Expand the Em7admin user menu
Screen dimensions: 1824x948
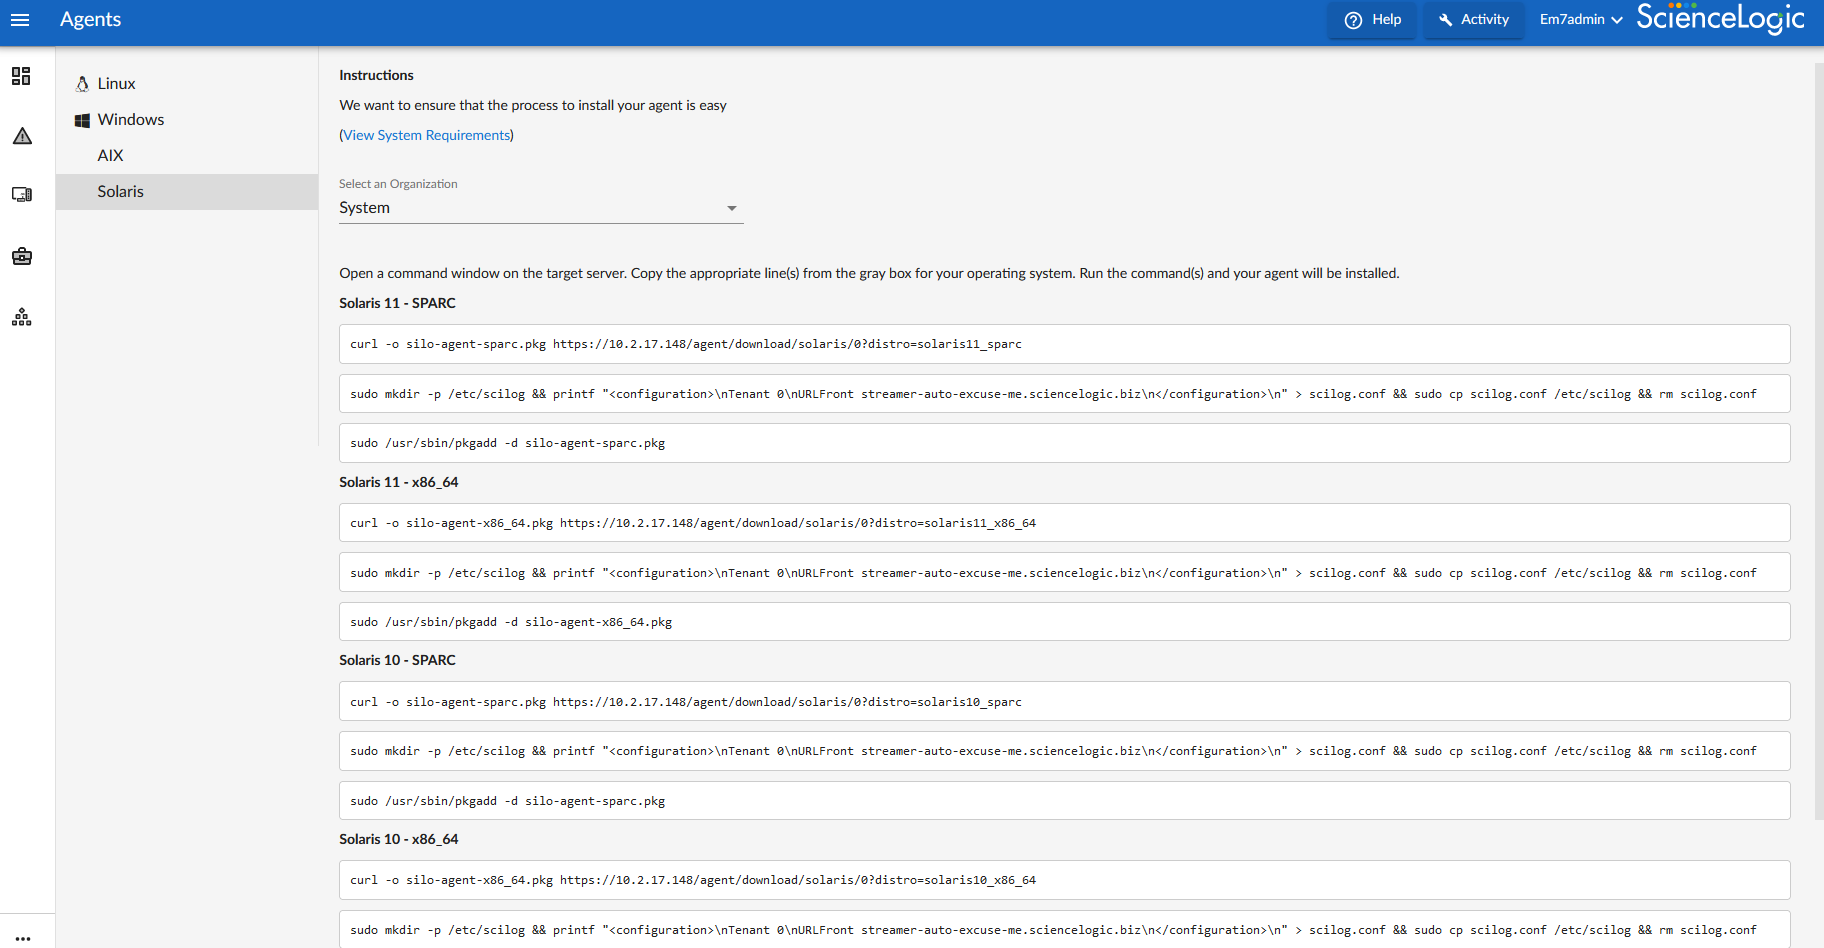[x=1580, y=20]
